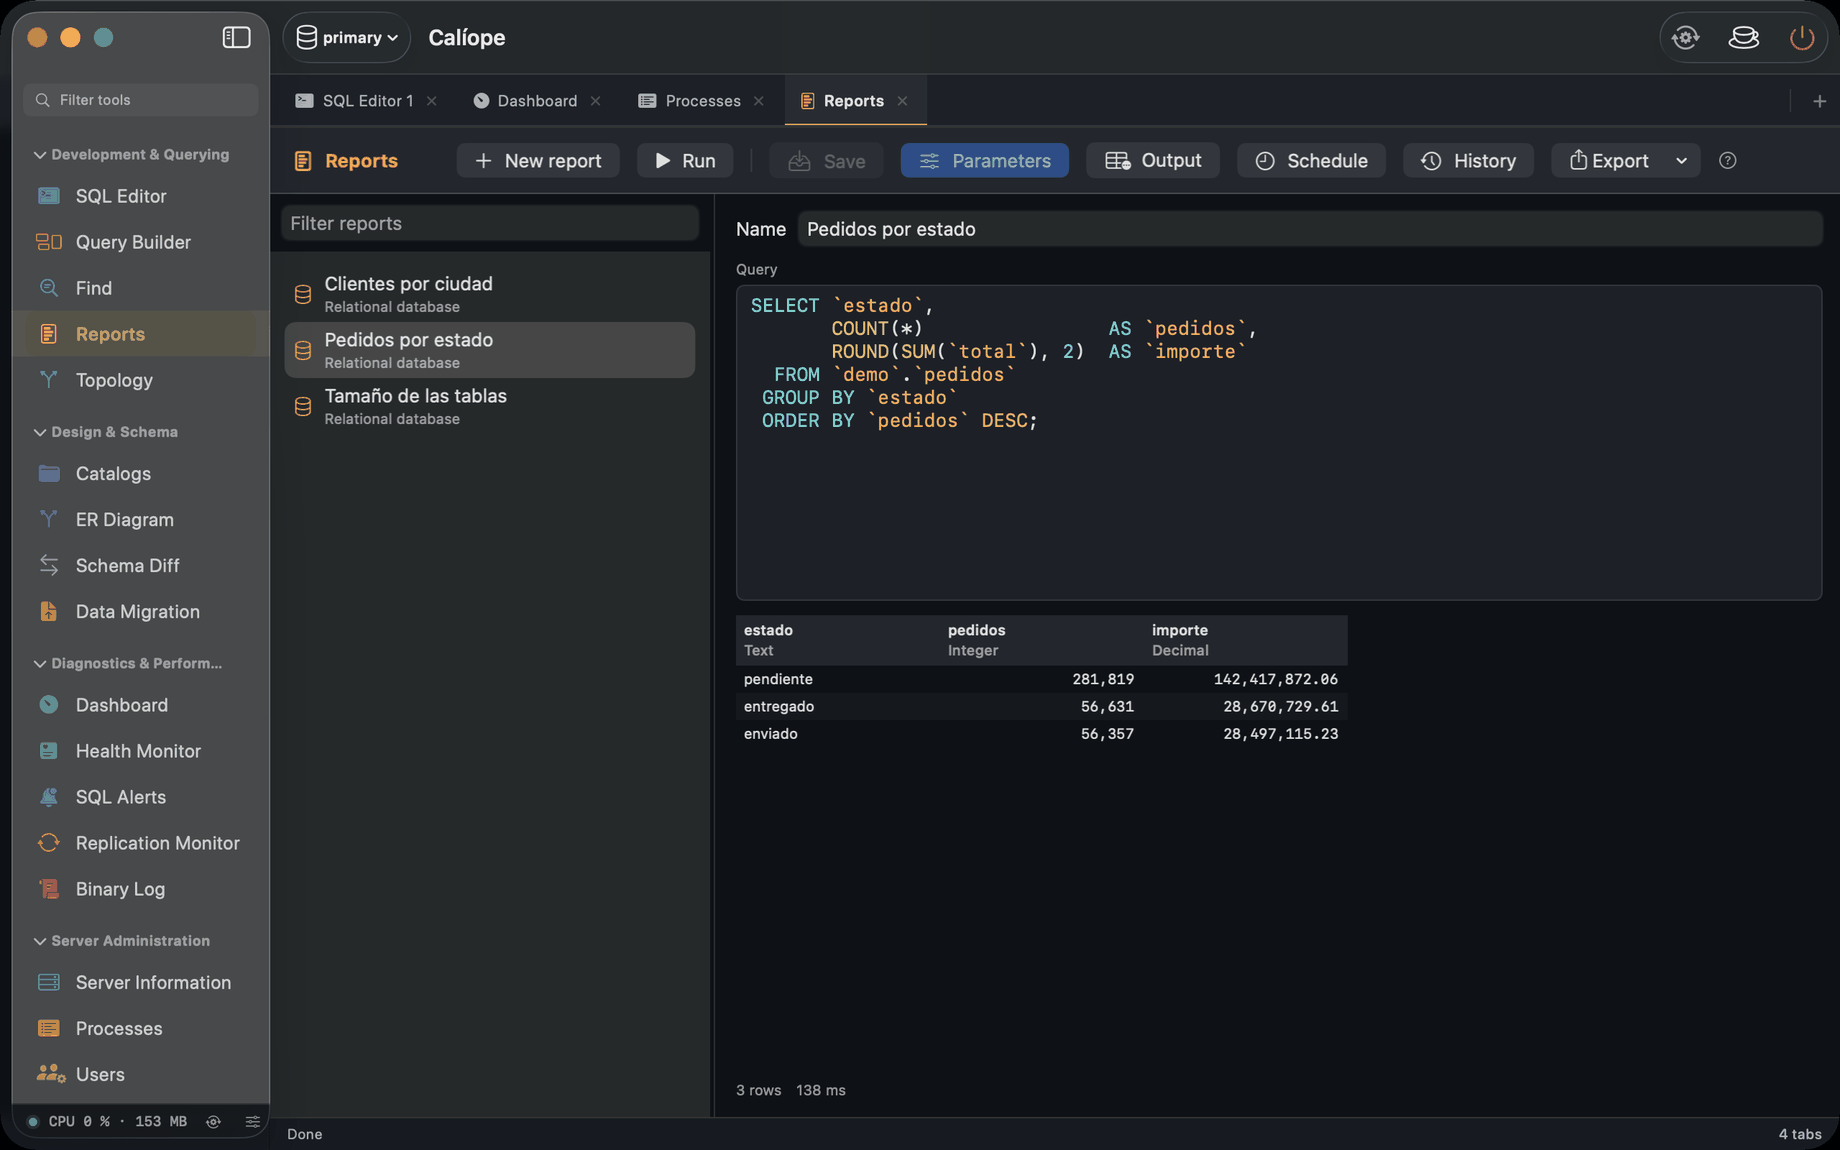Add a new tab with plus icon
The image size is (1840, 1150).
(1820, 101)
